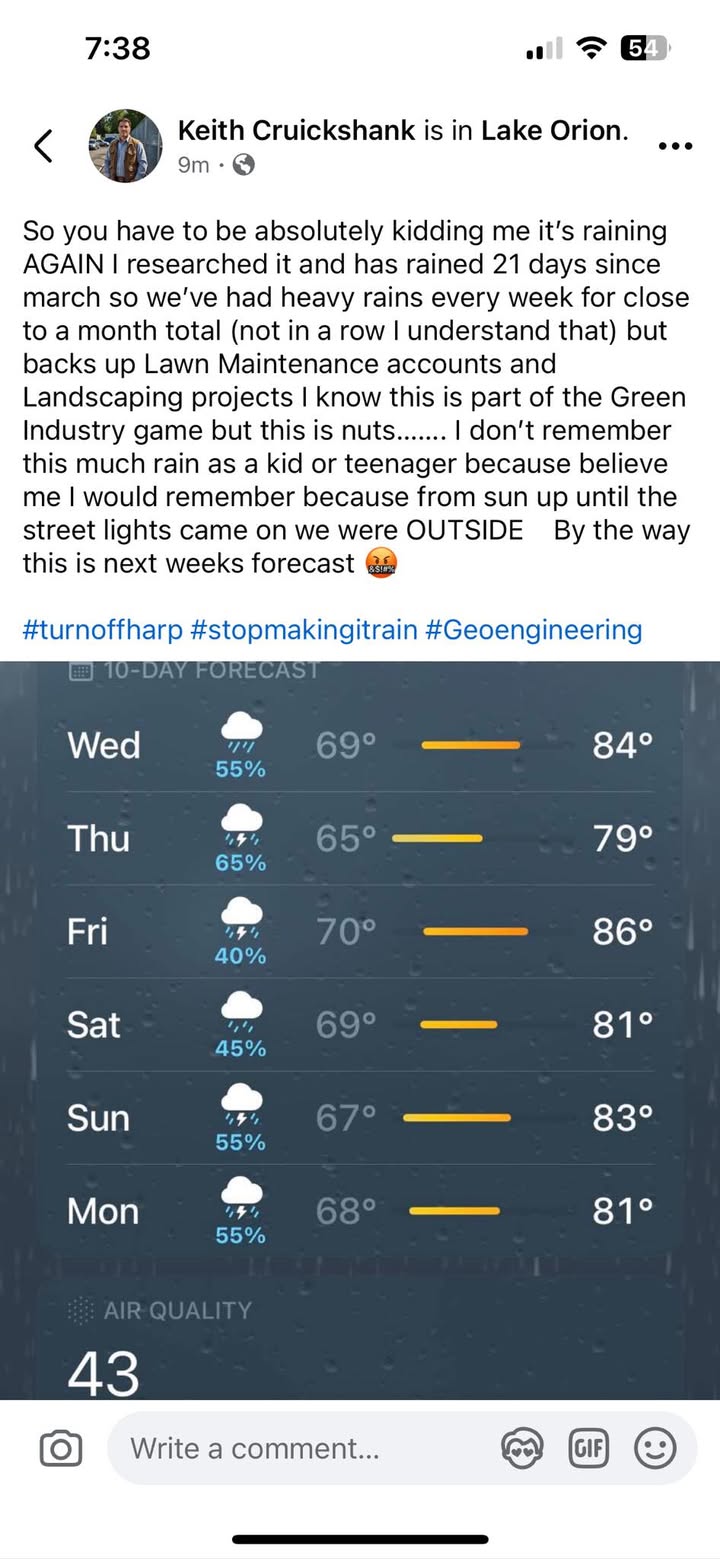Viewport: 720px width, 1559px height.
Task: Tap Keith Cruickshank's profile picture
Action: click(x=126, y=146)
